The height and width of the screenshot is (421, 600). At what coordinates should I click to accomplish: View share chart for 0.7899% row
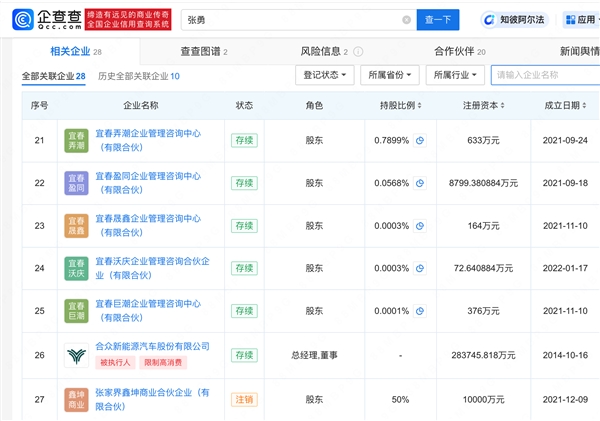point(420,140)
